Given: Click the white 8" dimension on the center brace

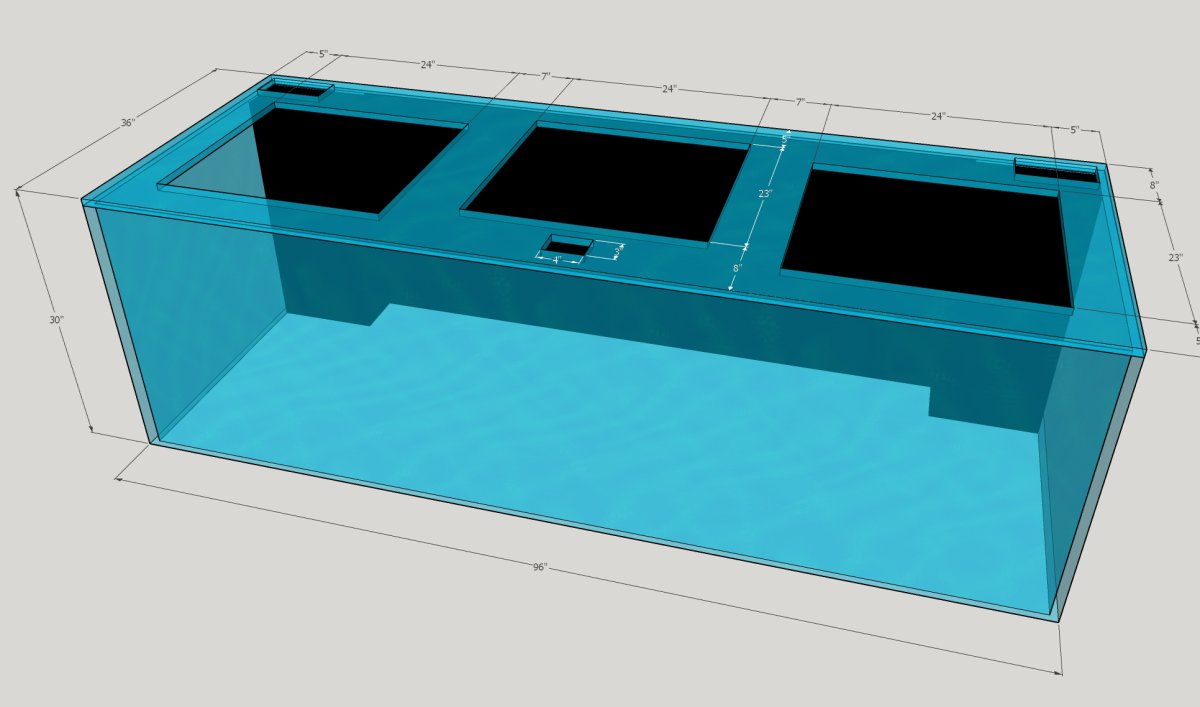Looking at the screenshot, I should coord(738,268).
